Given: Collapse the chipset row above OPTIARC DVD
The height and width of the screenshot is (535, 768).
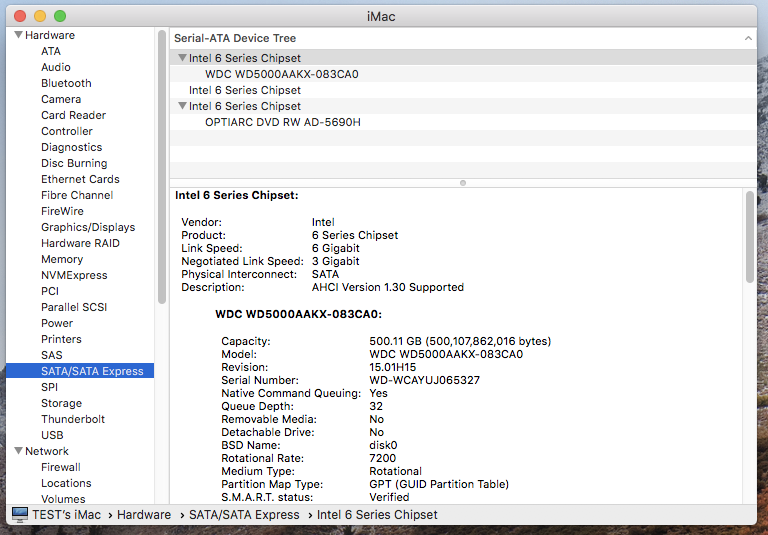Looking at the screenshot, I should point(182,106).
